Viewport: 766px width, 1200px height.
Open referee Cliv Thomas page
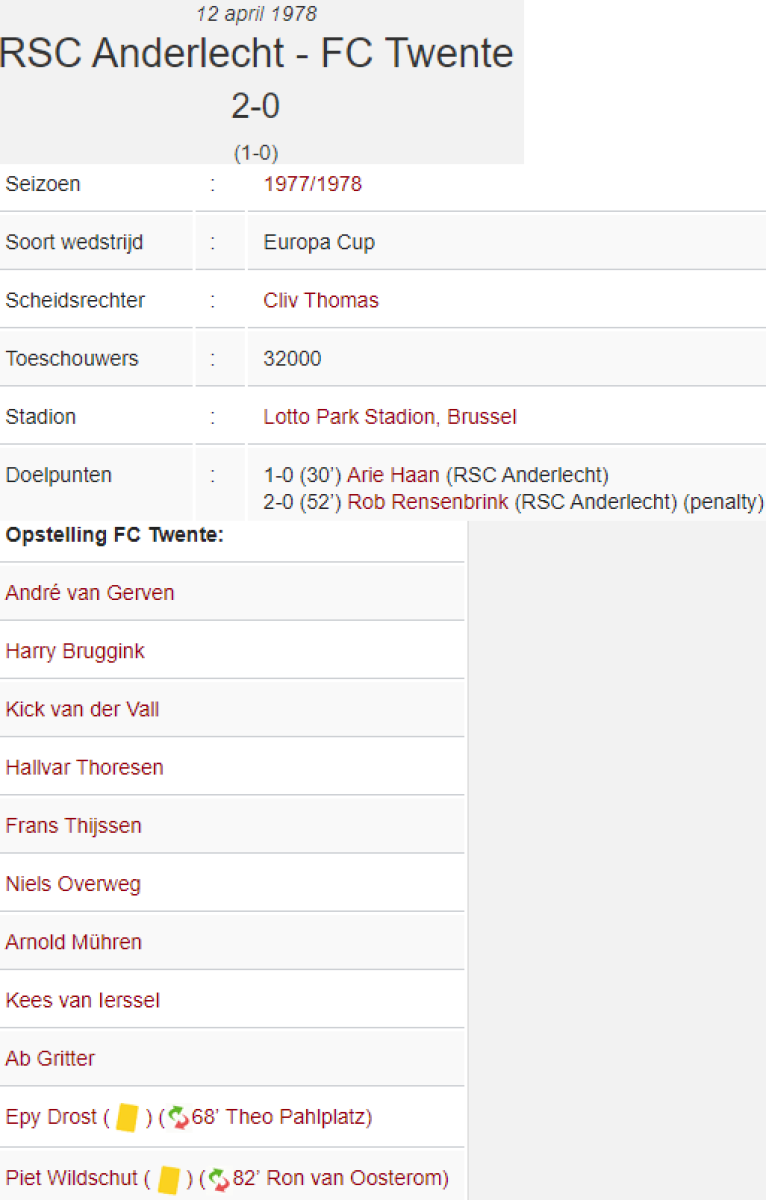[x=321, y=300]
